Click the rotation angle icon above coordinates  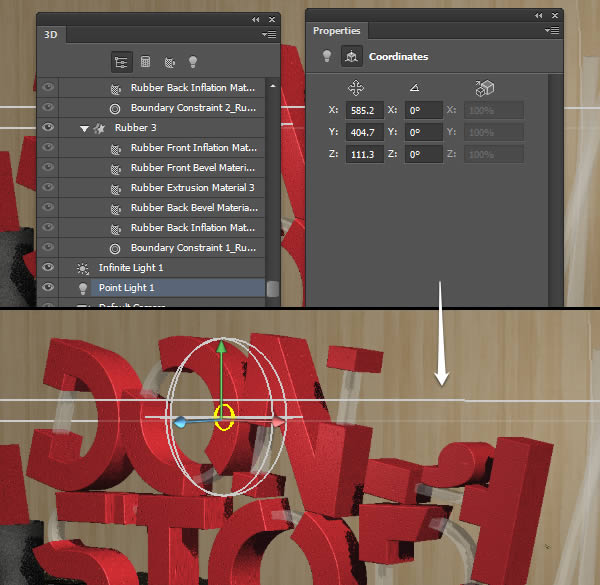point(414,88)
